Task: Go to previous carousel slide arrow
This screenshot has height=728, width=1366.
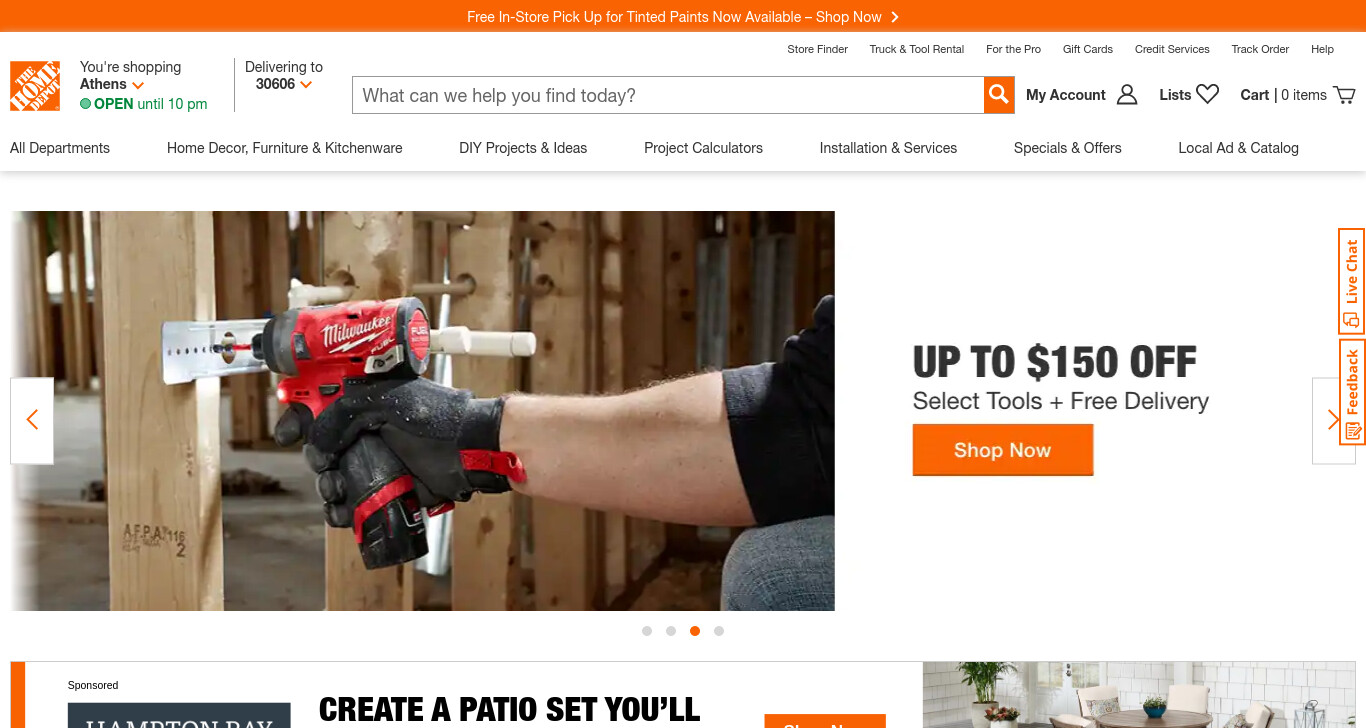Action: point(32,420)
